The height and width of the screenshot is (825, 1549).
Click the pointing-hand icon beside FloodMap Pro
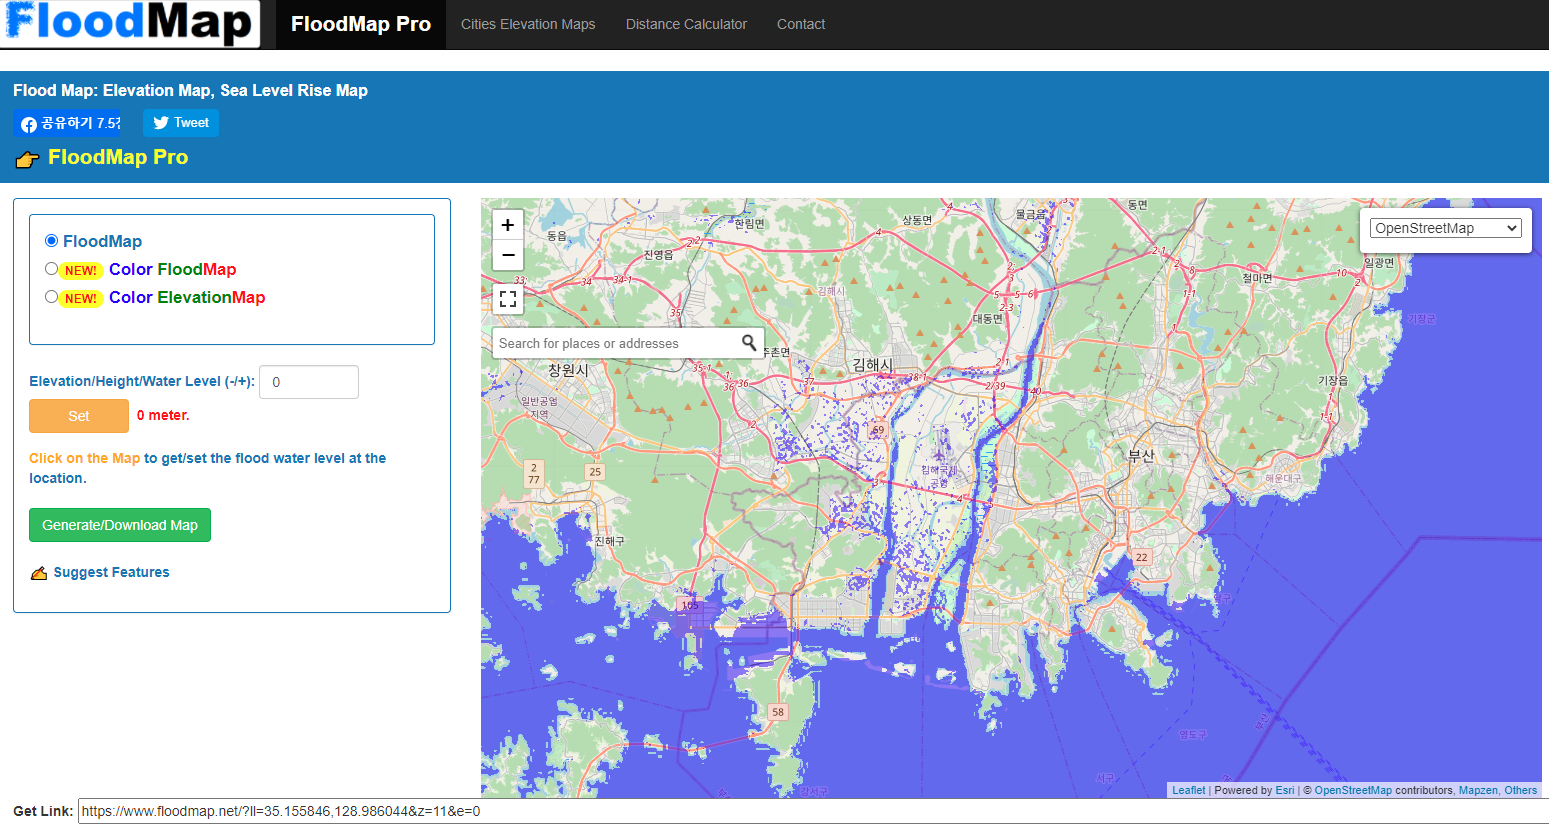pyautogui.click(x=26, y=157)
